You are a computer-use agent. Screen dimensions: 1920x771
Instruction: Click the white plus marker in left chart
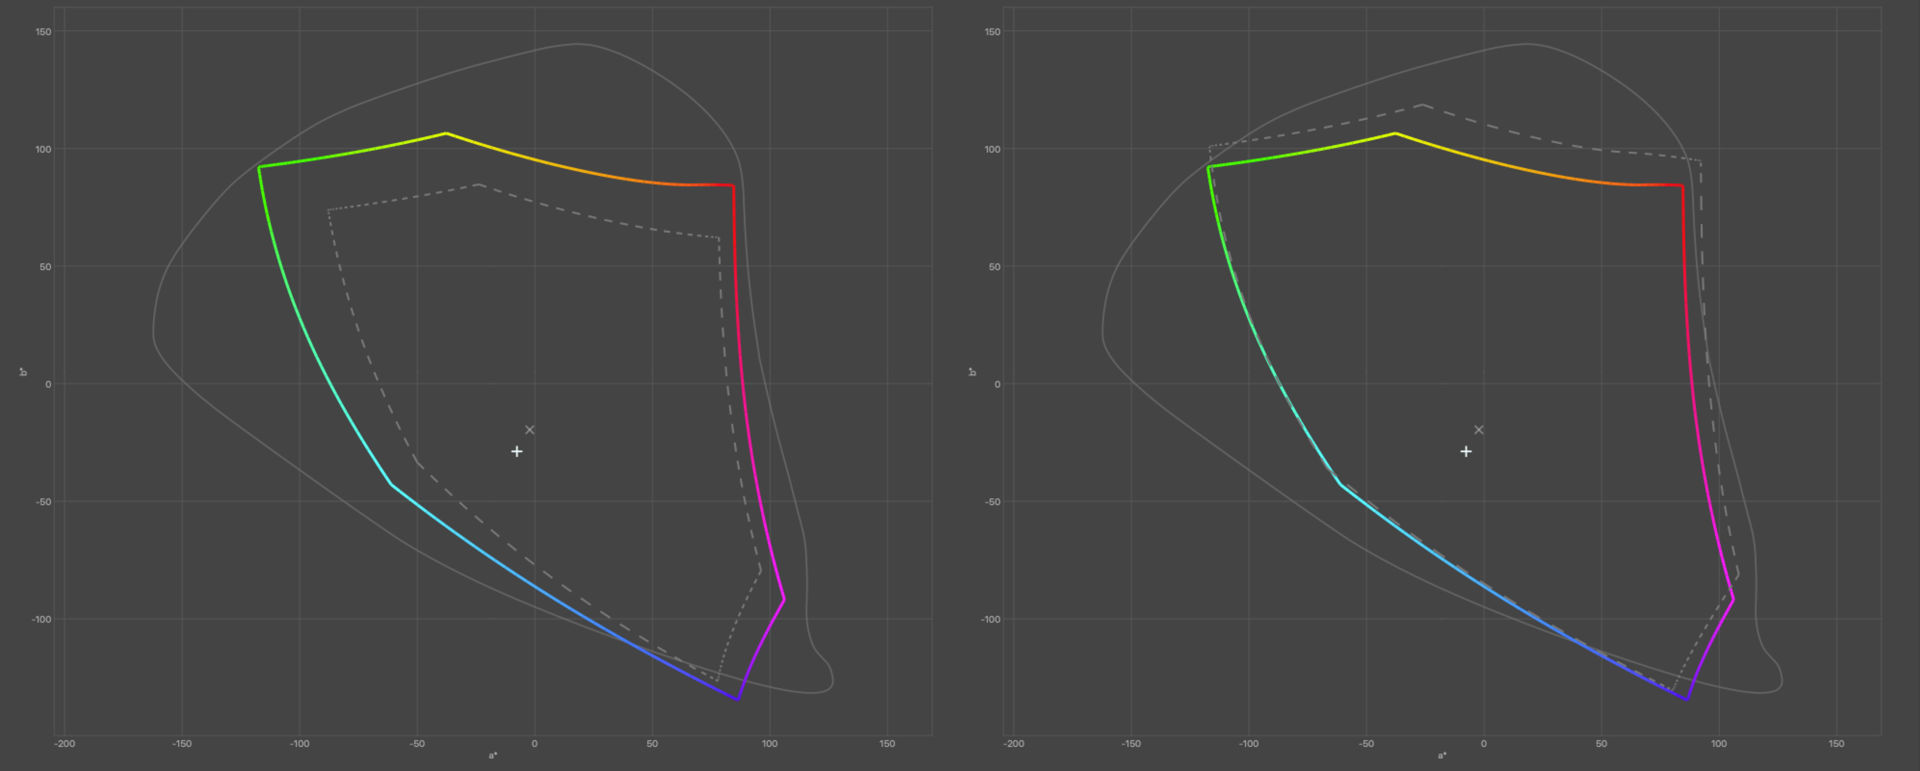(516, 452)
